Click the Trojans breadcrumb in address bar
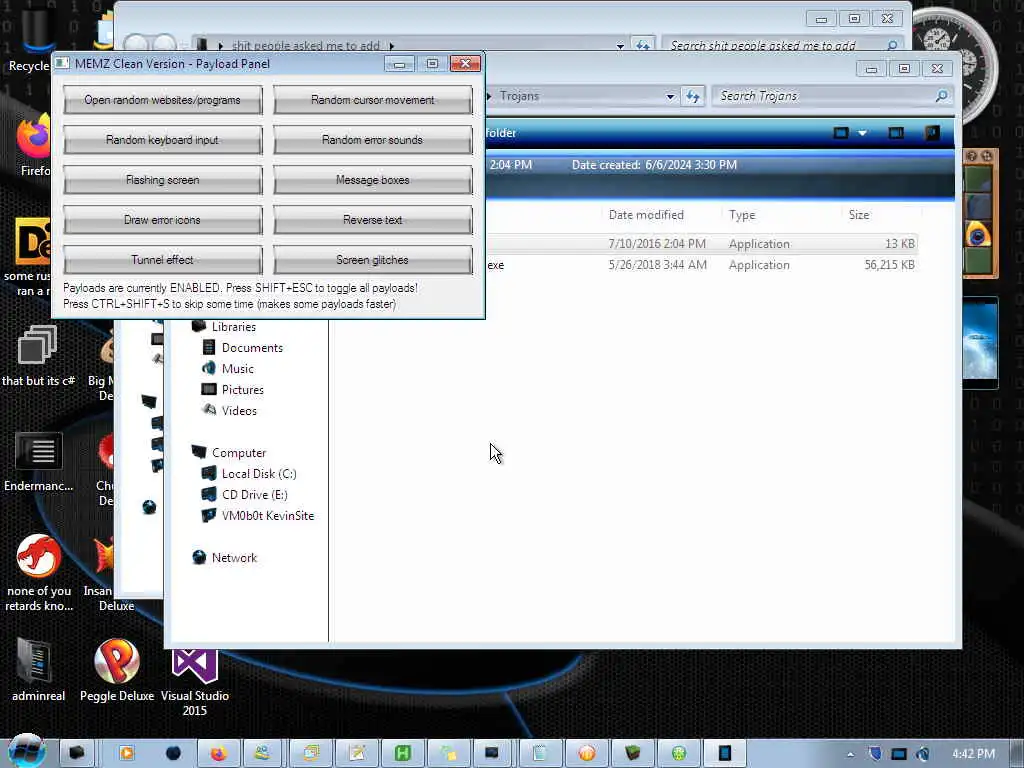The height and width of the screenshot is (768, 1024). [519, 96]
